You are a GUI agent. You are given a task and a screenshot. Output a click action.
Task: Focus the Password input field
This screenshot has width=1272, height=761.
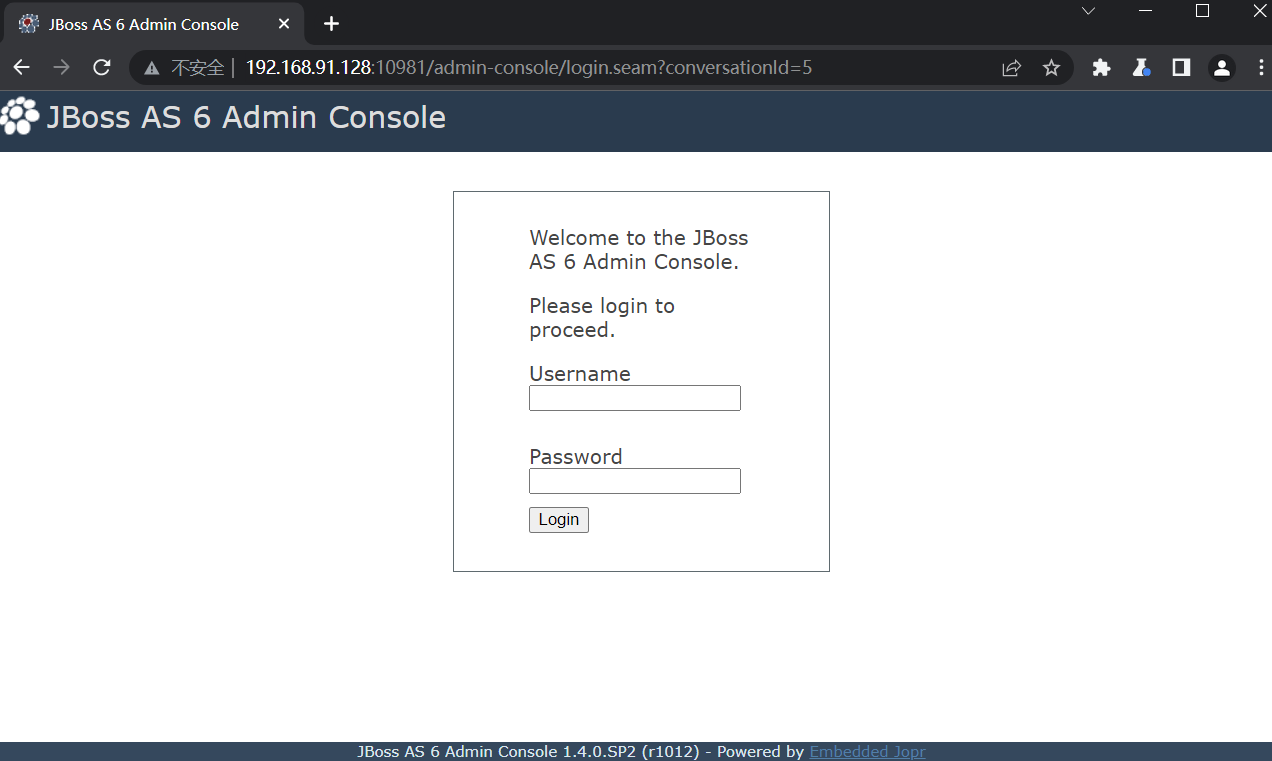pos(635,481)
